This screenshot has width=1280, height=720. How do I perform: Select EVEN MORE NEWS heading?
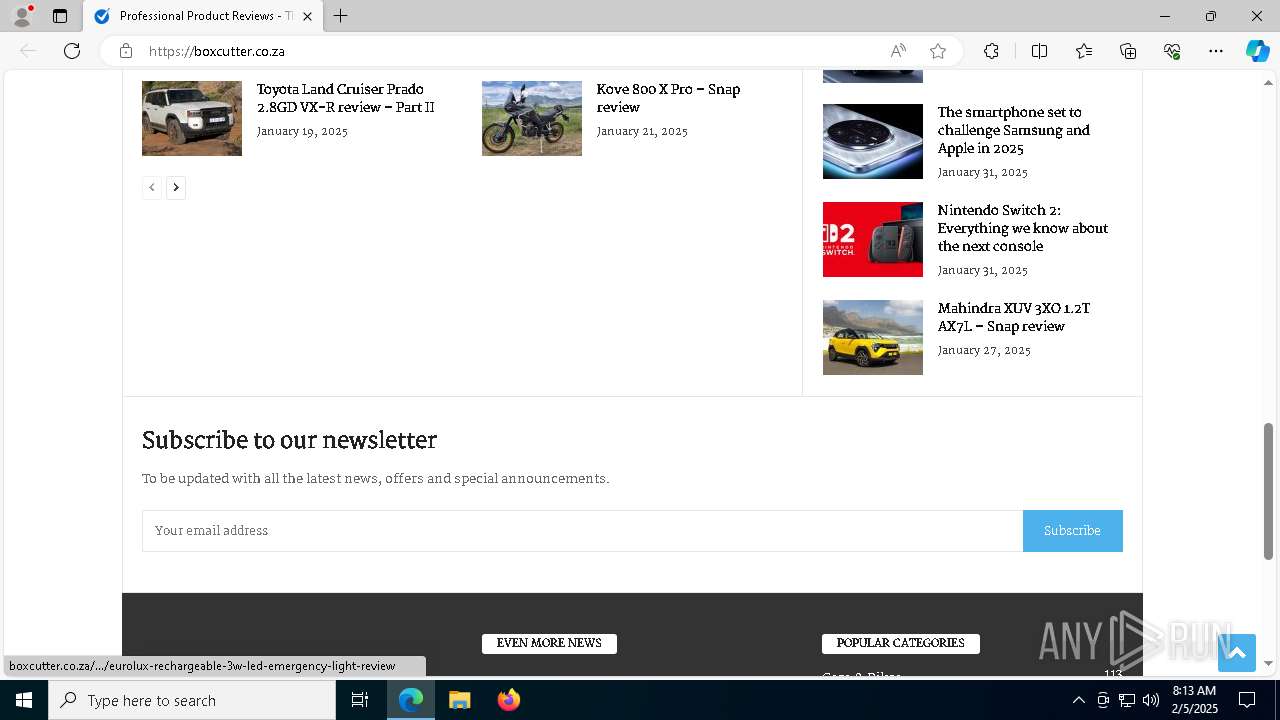(549, 643)
